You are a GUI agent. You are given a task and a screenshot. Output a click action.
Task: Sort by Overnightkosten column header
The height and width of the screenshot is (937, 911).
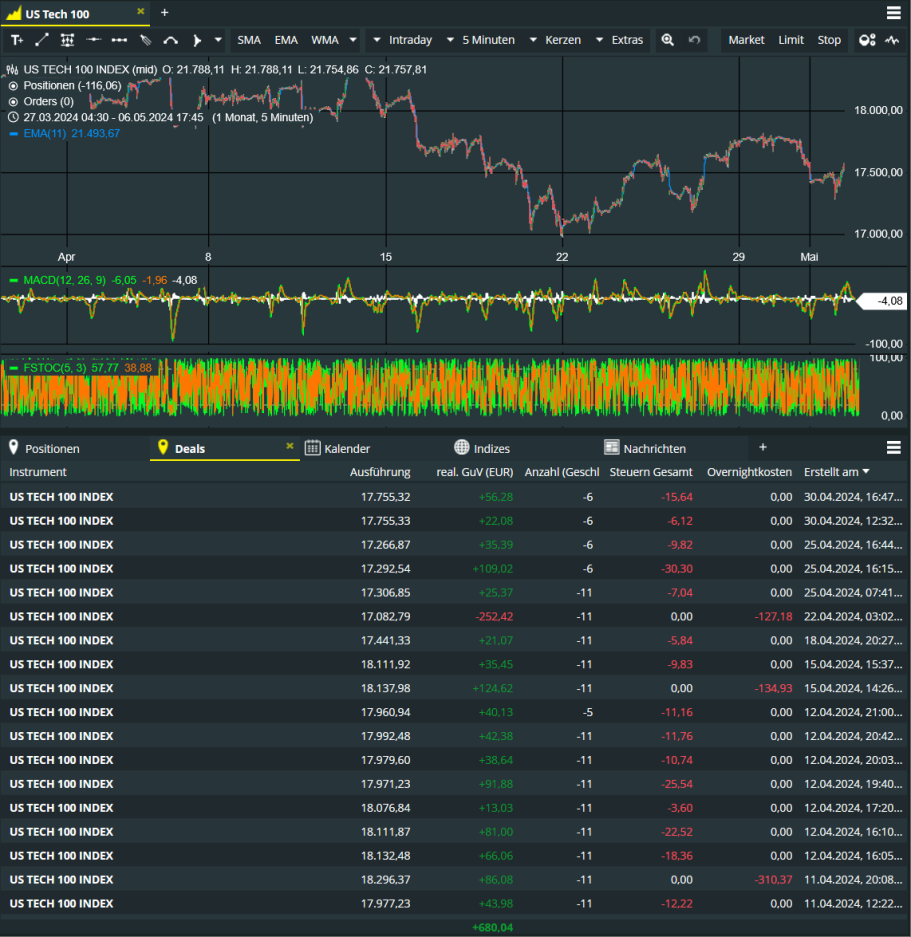tap(749, 472)
